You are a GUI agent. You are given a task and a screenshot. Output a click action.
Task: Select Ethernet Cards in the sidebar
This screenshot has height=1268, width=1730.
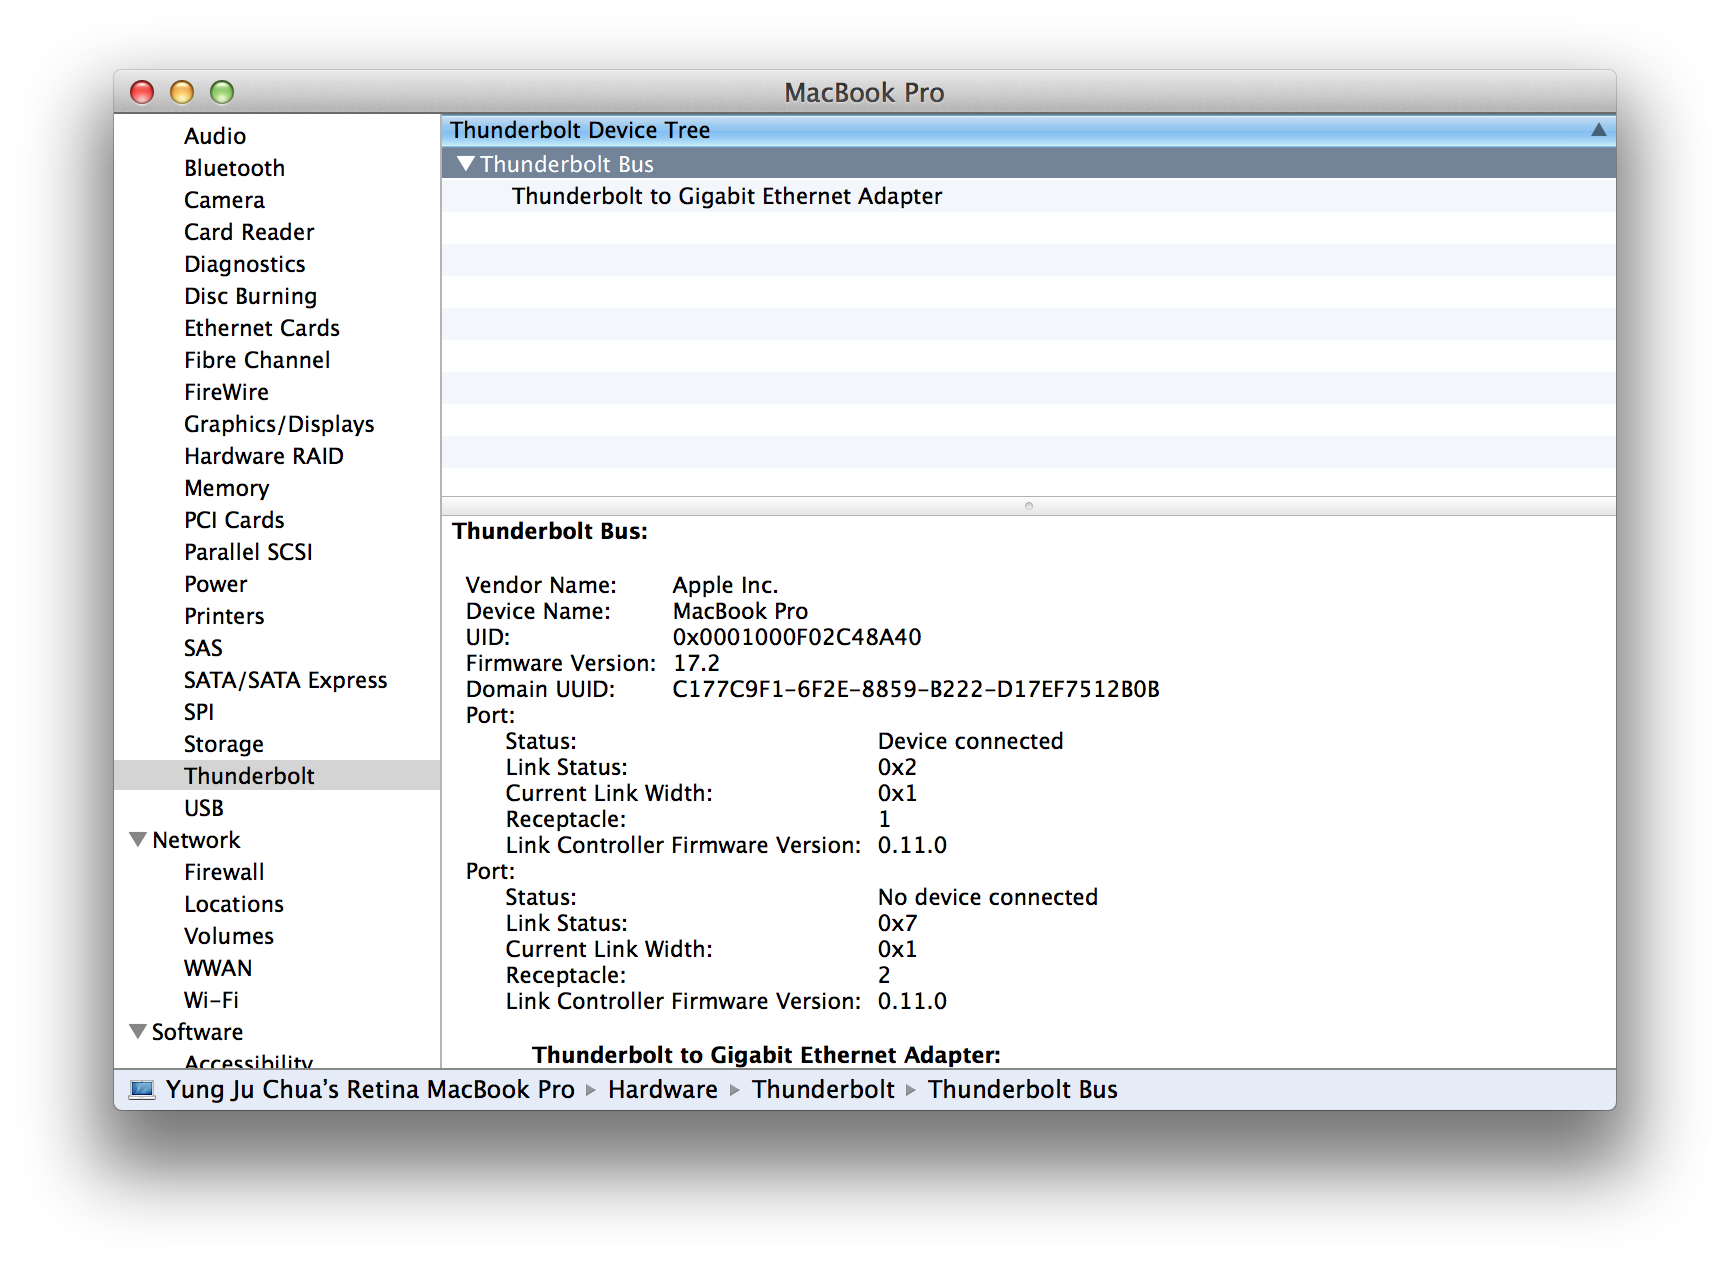pos(262,328)
